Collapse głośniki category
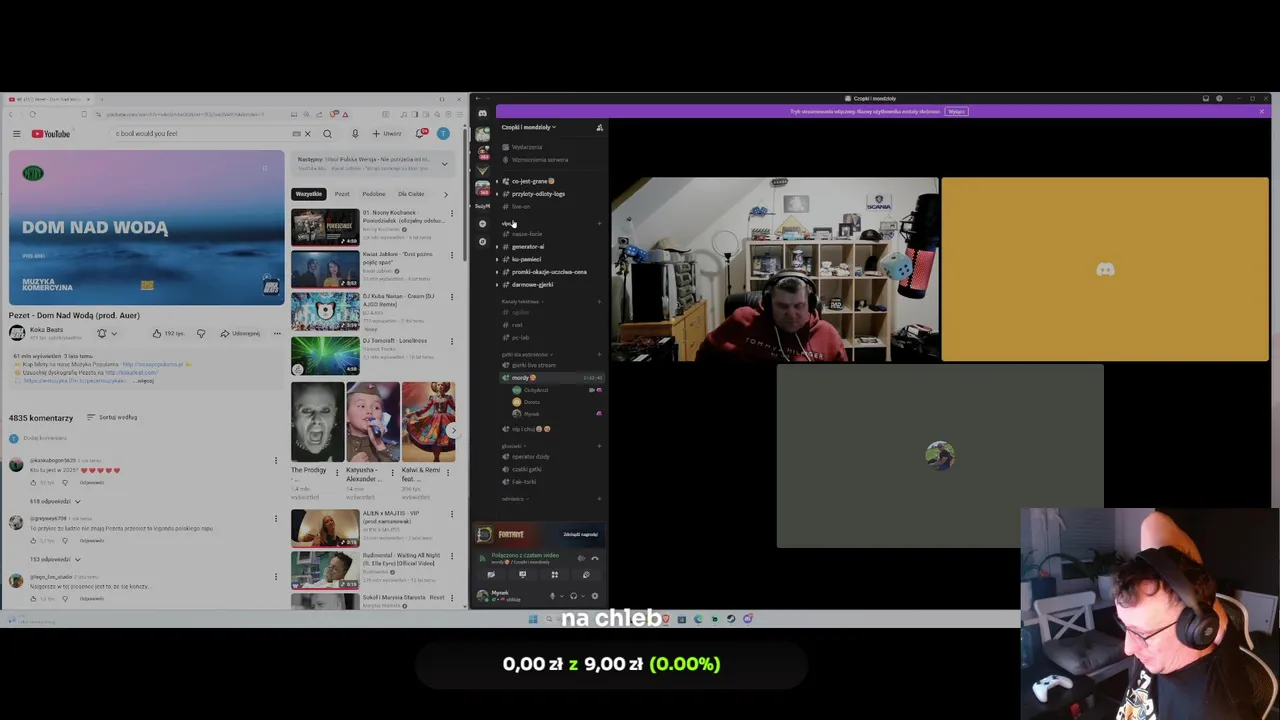This screenshot has width=1280, height=720. 512,446
